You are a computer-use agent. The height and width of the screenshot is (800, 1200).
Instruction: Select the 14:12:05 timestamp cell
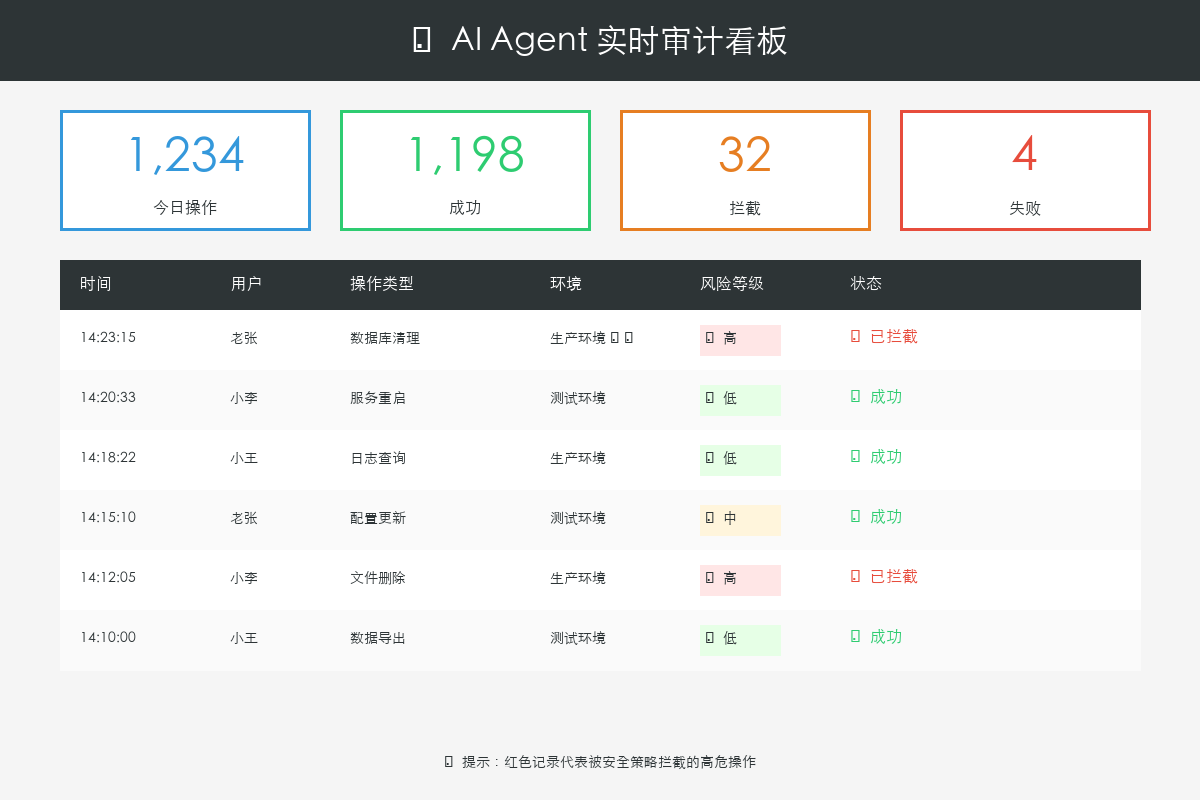tap(108, 578)
